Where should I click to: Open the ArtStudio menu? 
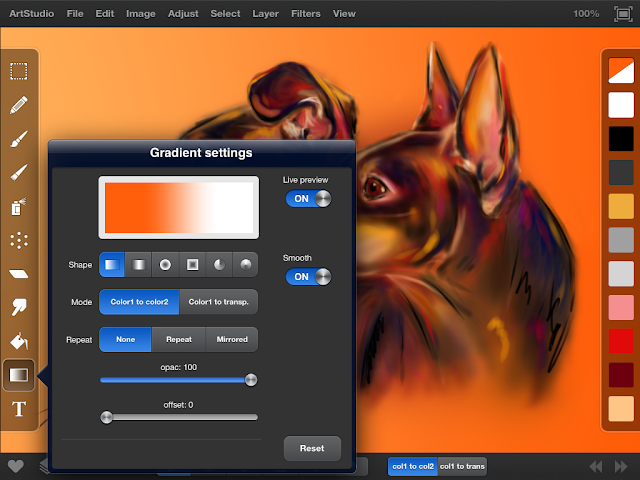pos(31,14)
